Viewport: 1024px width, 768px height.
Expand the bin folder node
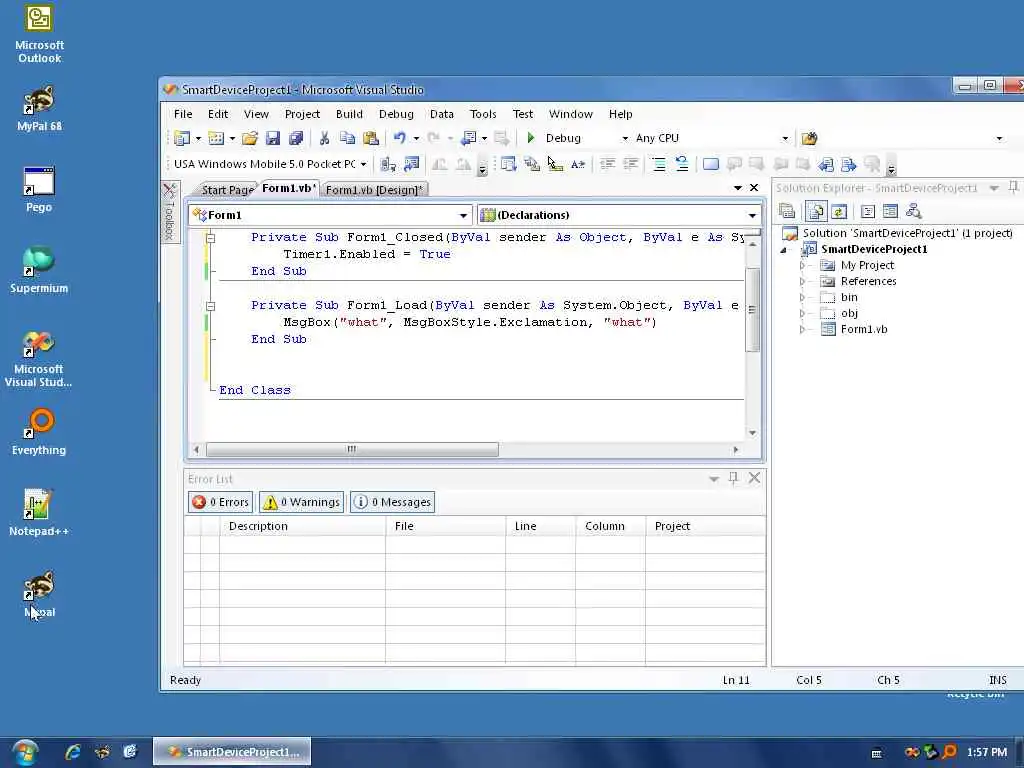point(803,297)
